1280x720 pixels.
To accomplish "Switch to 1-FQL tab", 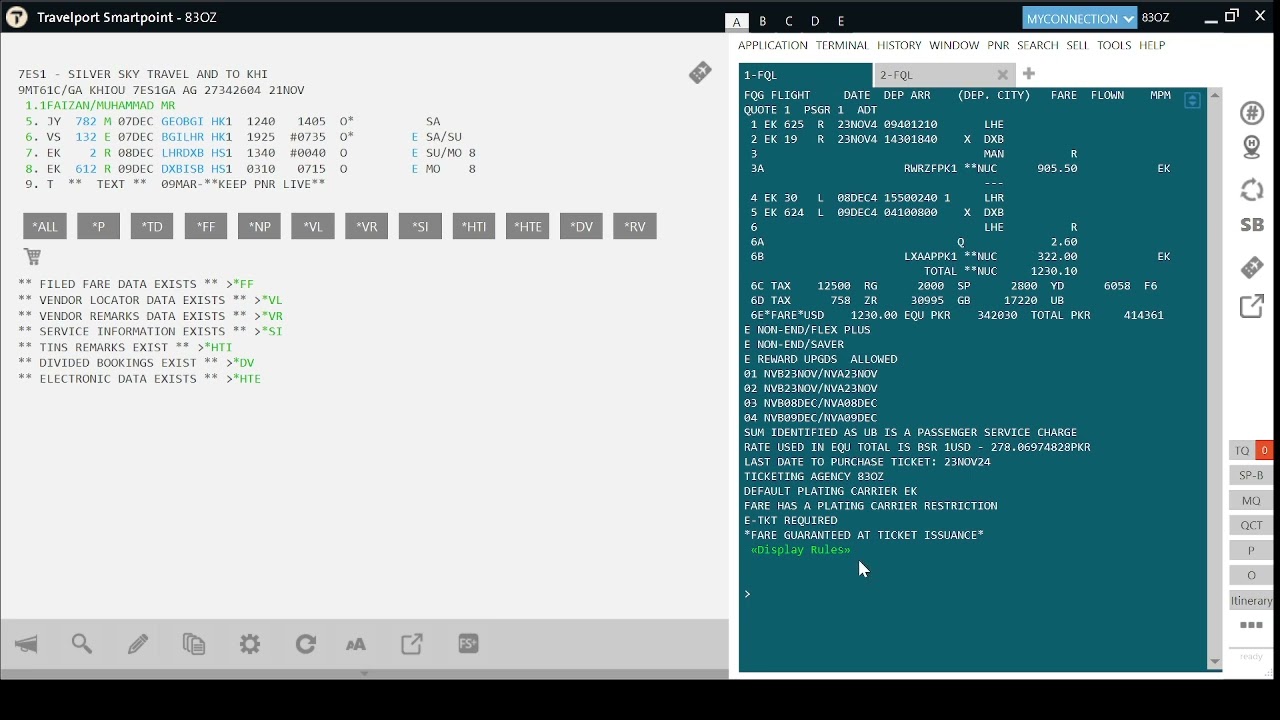I will click(x=805, y=75).
